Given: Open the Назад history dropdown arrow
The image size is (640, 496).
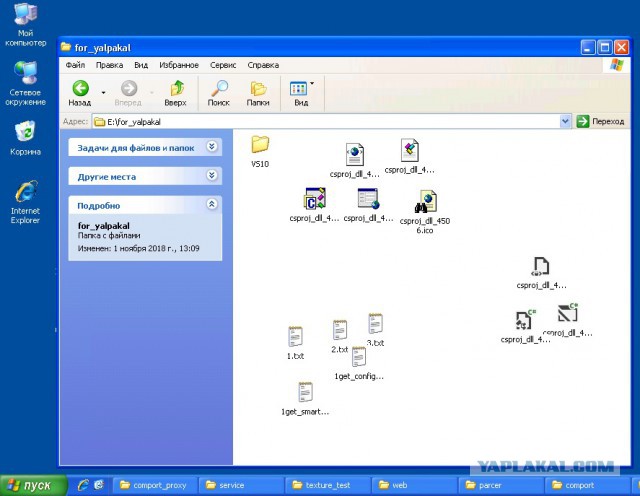Looking at the screenshot, I should point(103,93).
